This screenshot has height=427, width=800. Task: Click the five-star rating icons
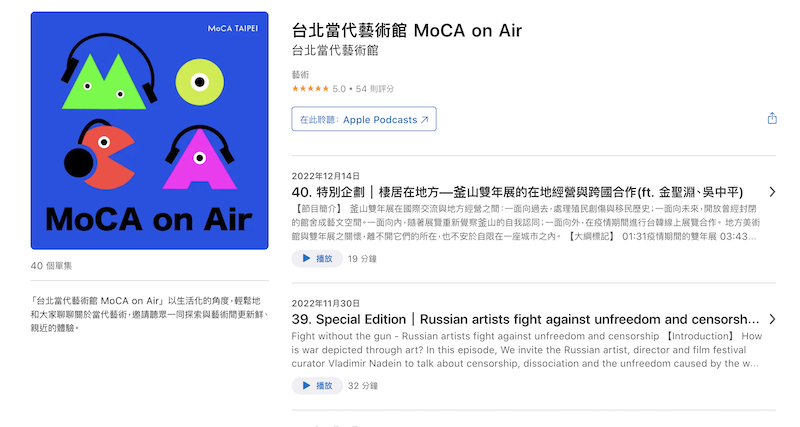(x=310, y=89)
